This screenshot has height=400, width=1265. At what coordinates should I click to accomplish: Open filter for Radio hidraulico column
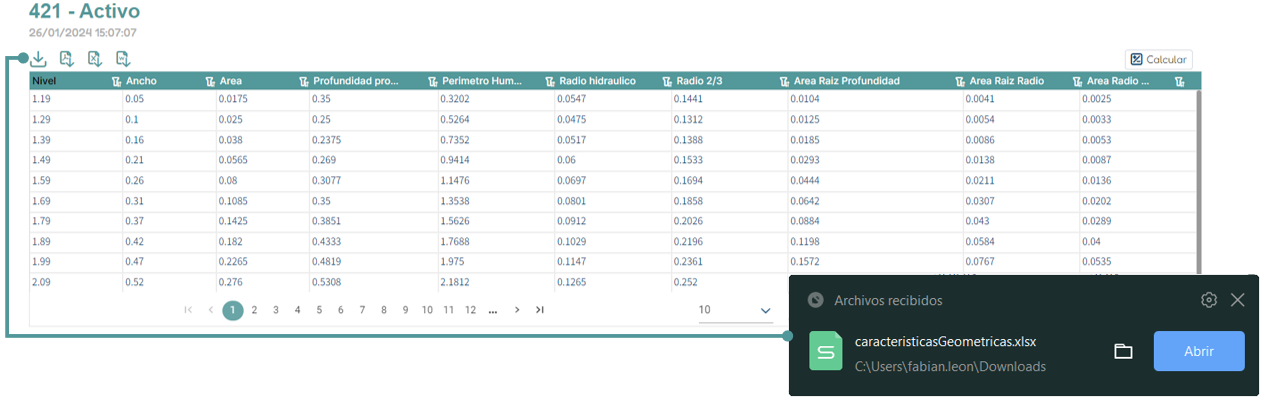pos(667,81)
